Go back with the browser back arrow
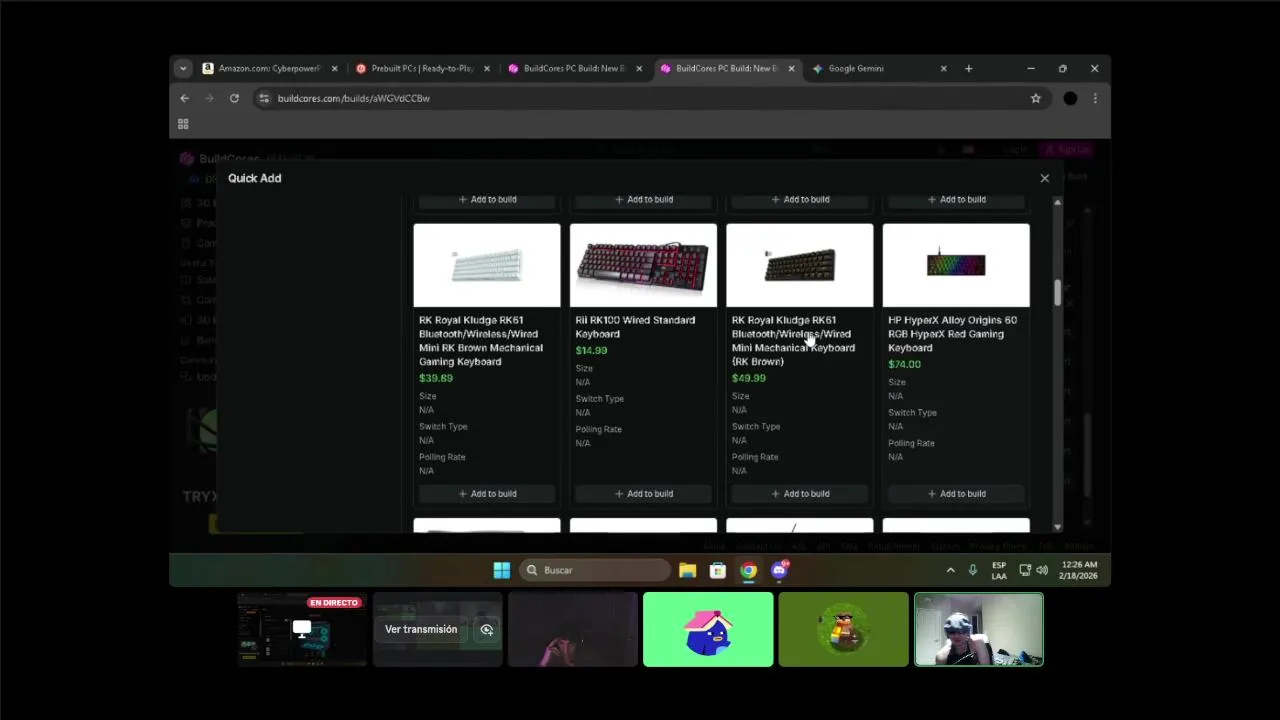The width and height of the screenshot is (1280, 720). point(184,98)
